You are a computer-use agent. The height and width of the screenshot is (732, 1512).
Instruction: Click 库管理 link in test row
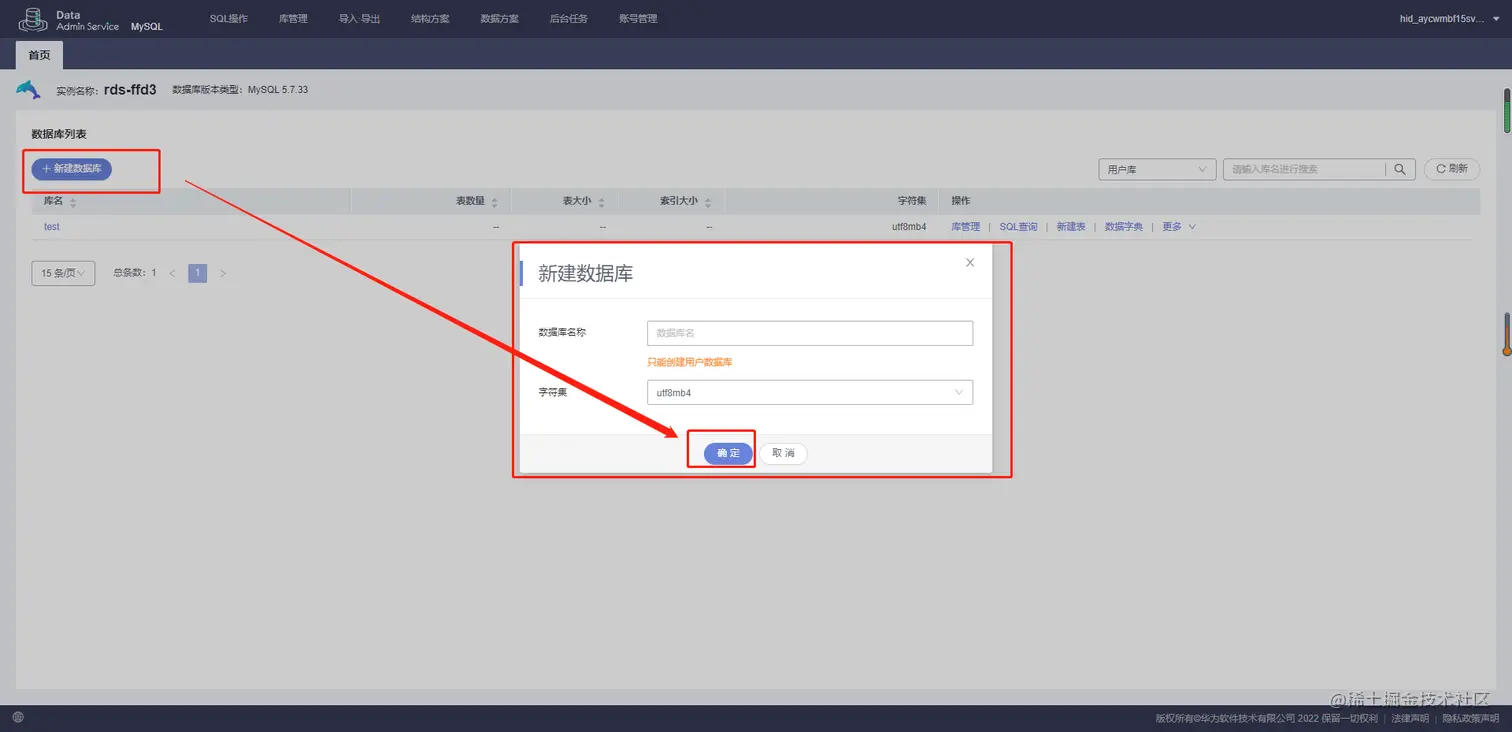(x=965, y=227)
